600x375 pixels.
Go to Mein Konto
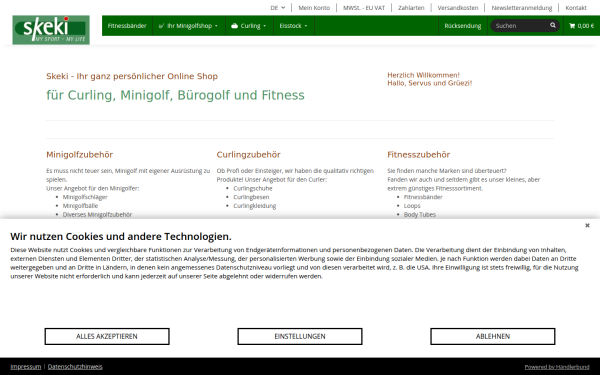314,8
